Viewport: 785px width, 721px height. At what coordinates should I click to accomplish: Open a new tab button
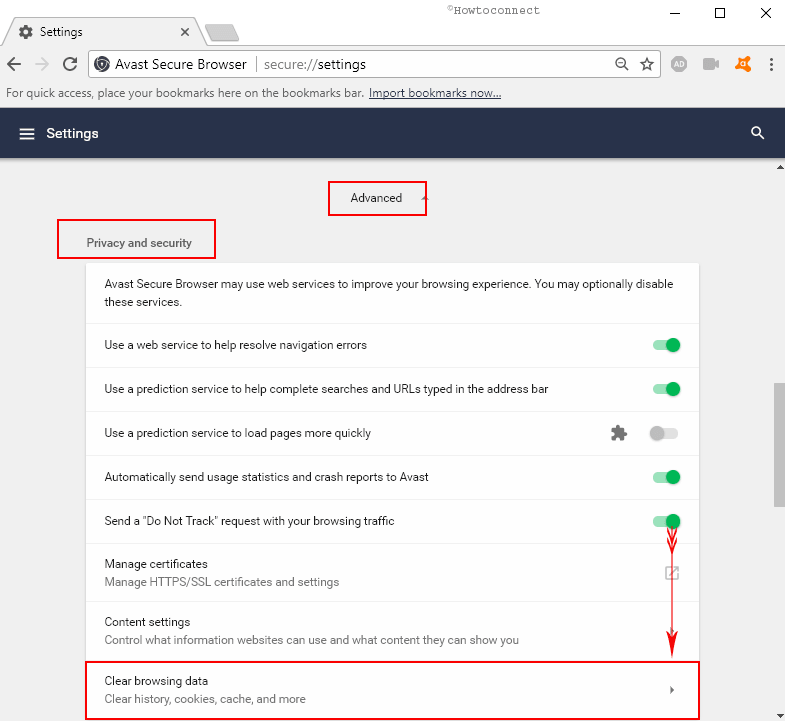[222, 33]
